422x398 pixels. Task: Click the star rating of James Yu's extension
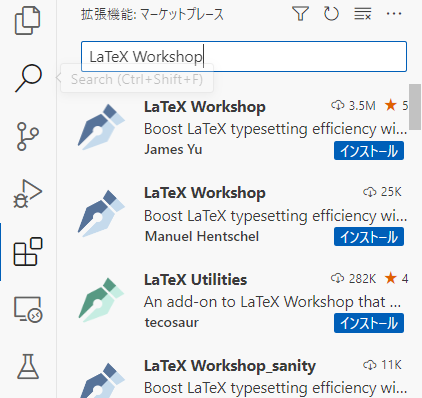click(396, 106)
